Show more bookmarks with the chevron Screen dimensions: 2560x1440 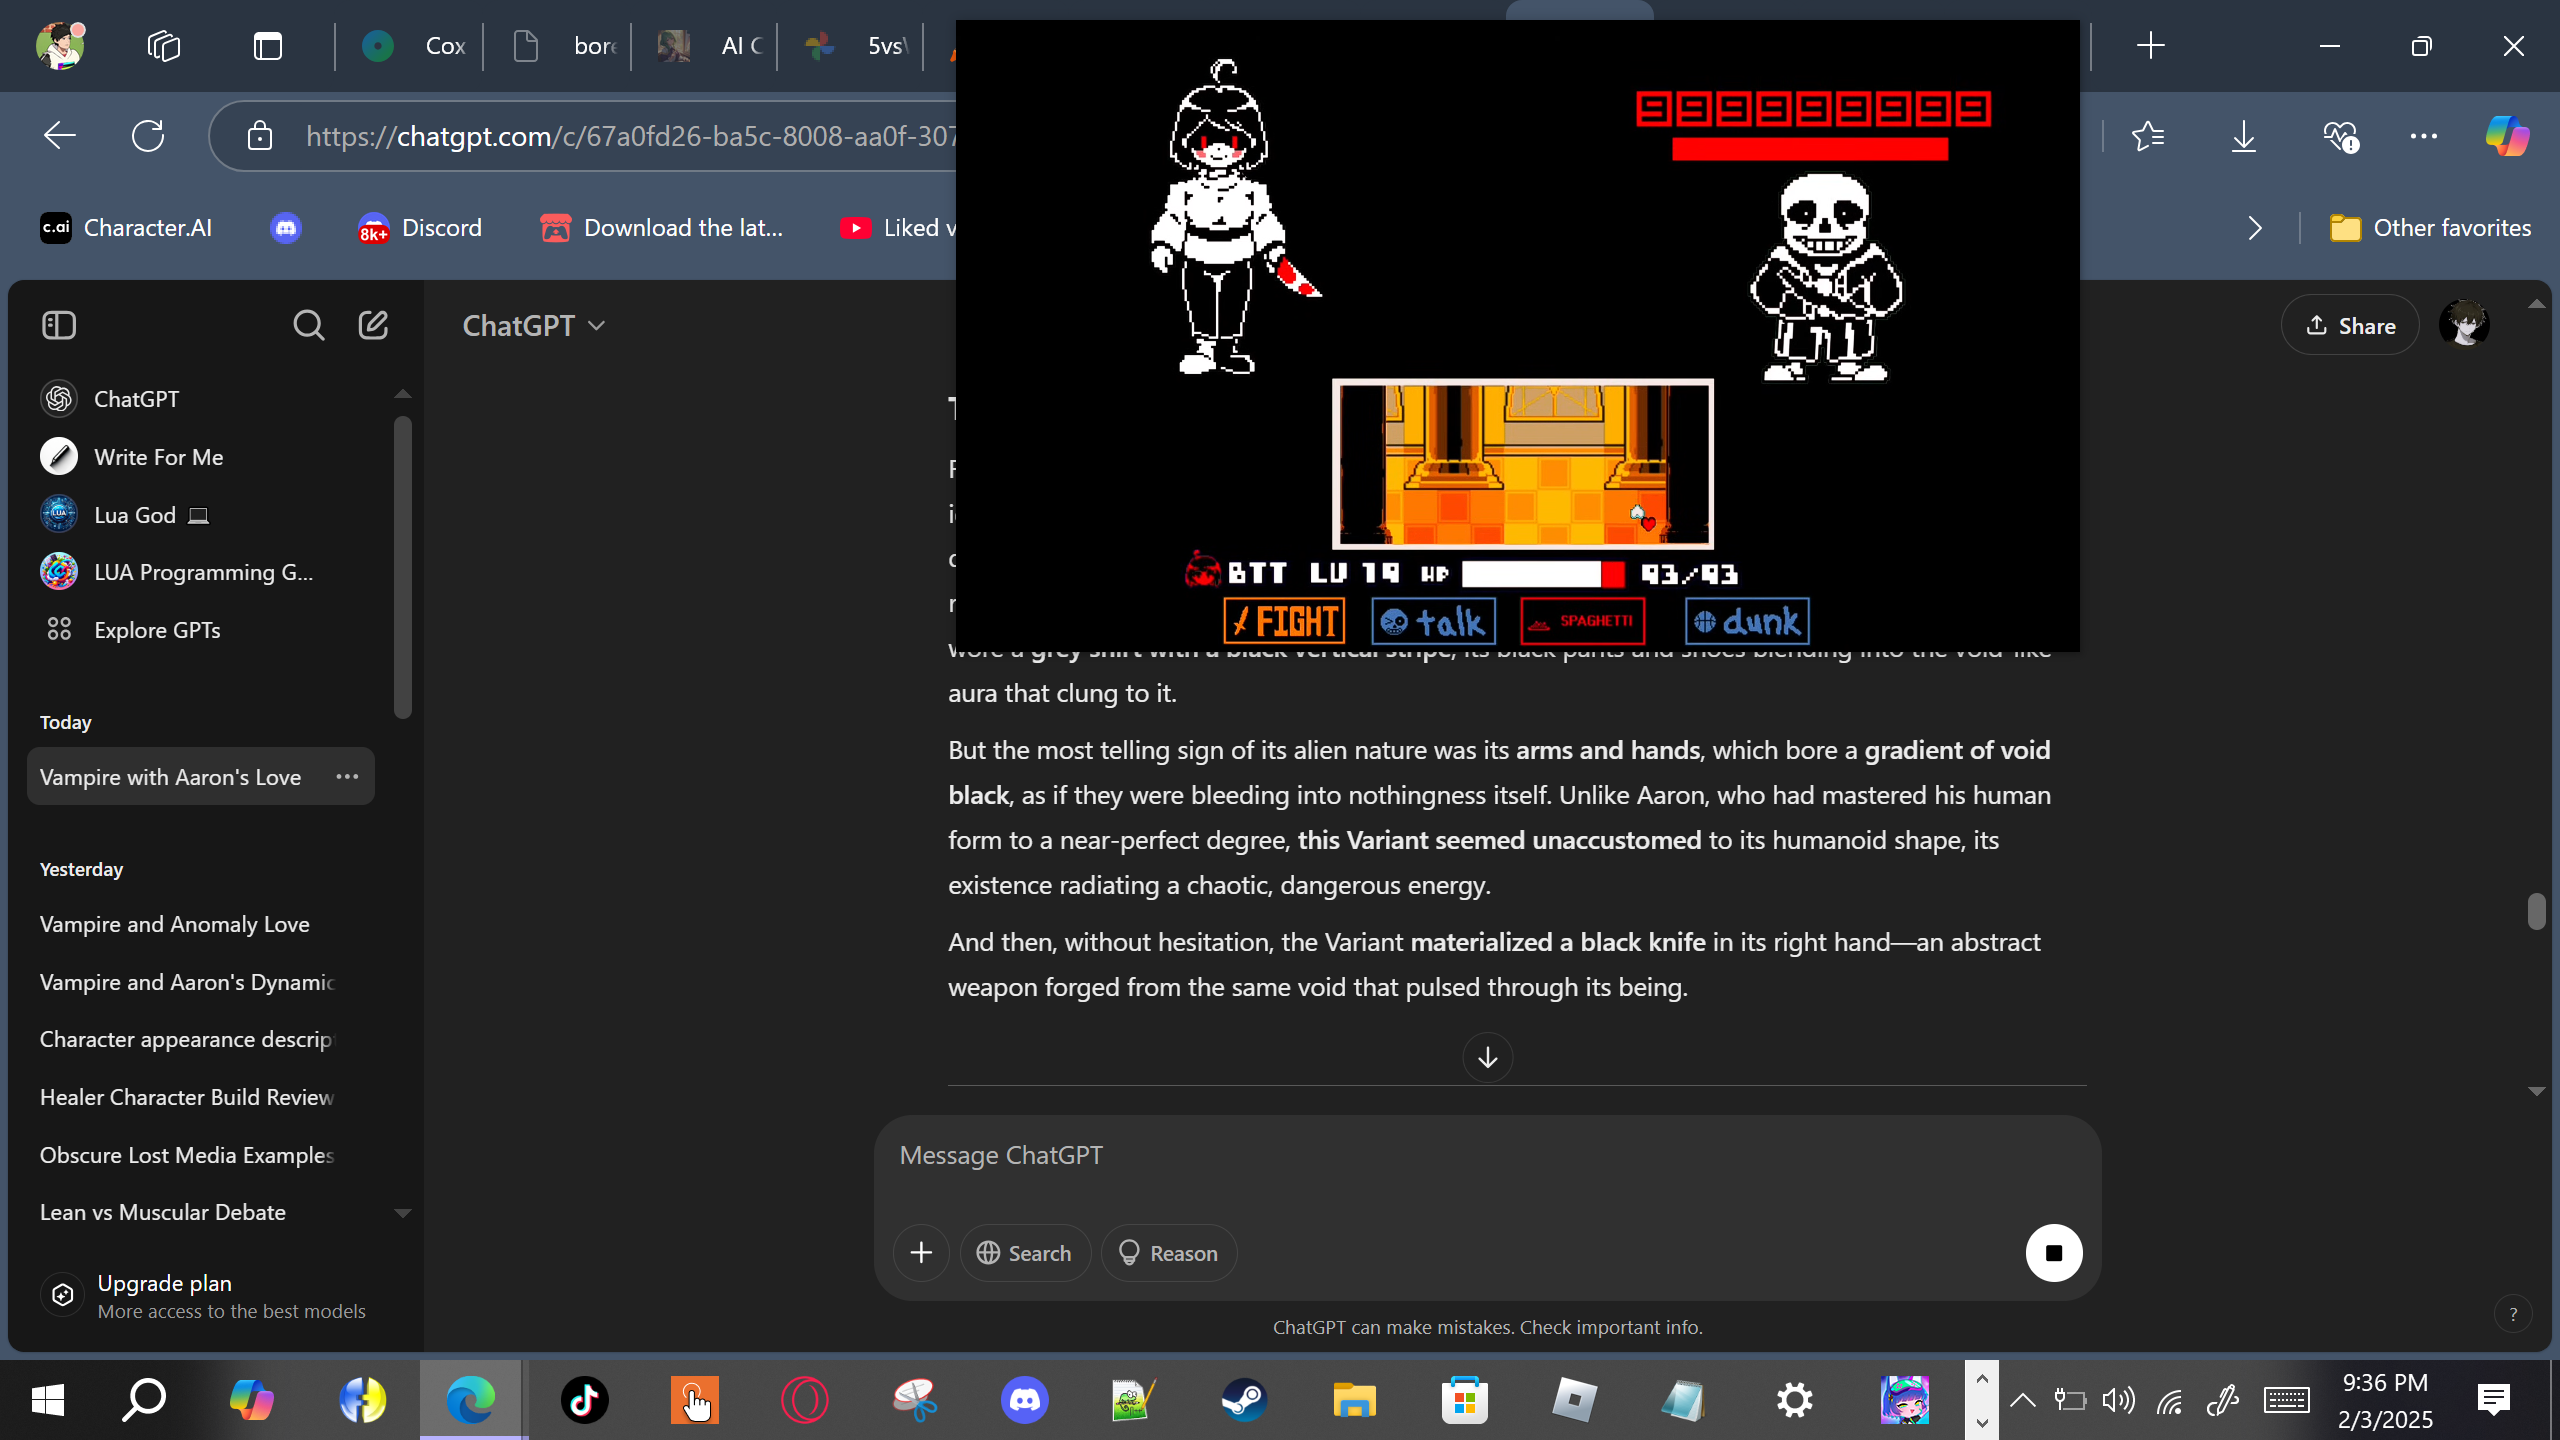(2255, 228)
